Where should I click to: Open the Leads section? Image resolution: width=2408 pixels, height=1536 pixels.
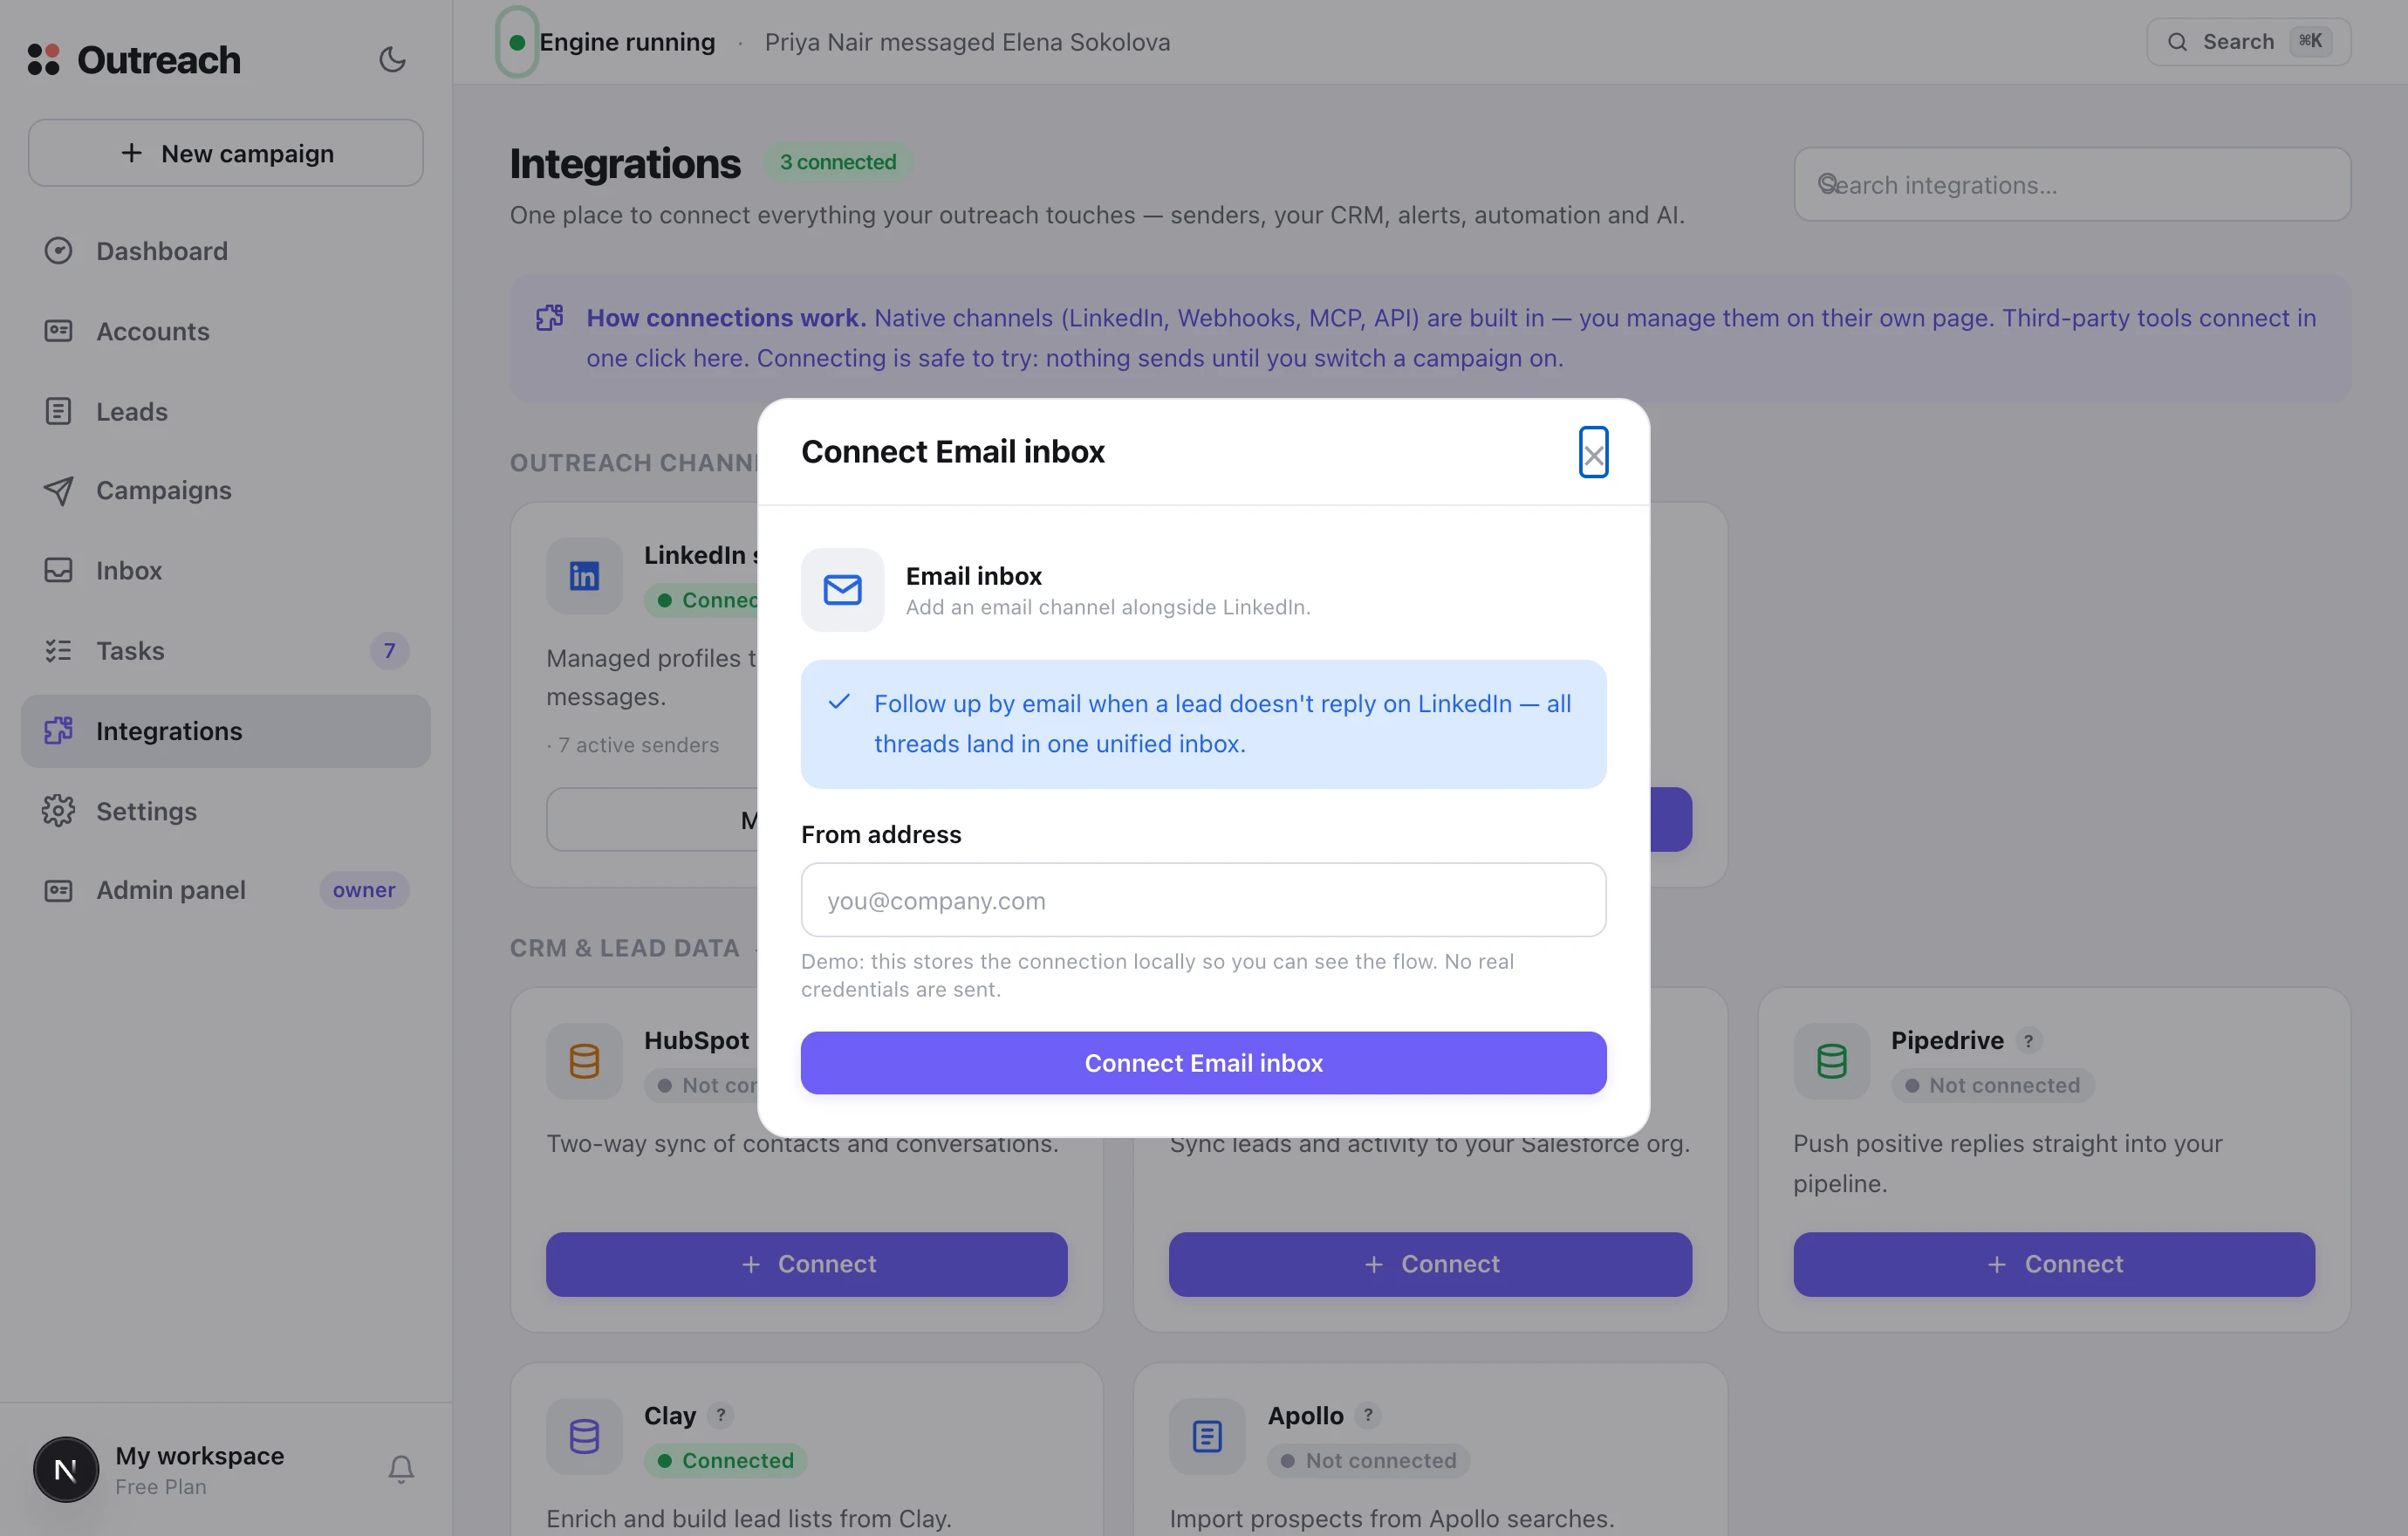(x=226, y=411)
